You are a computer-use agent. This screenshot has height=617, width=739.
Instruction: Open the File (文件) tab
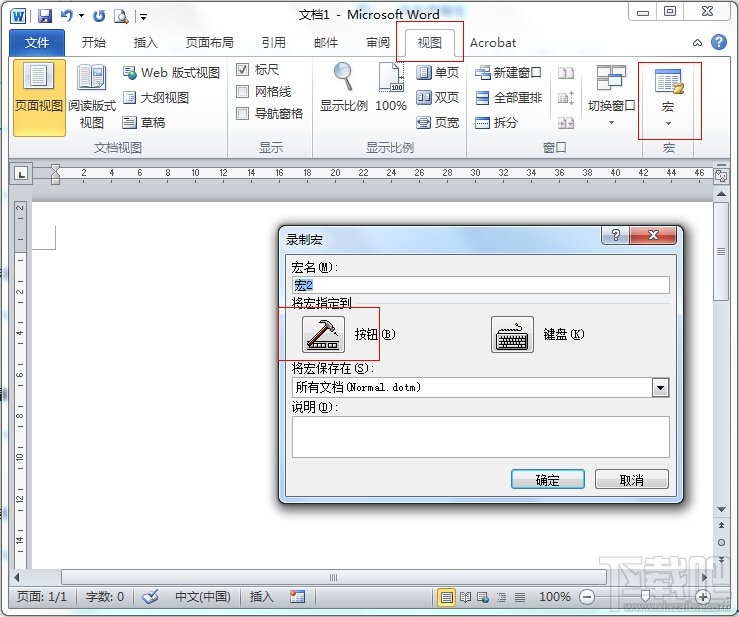tap(37, 43)
